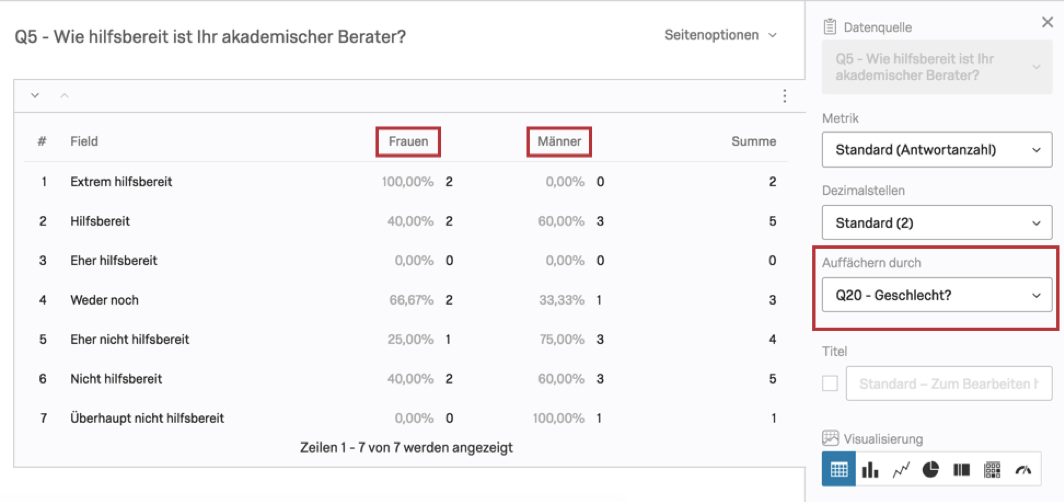
Task: Open the three-dot table options menu
Action: pyautogui.click(x=784, y=96)
